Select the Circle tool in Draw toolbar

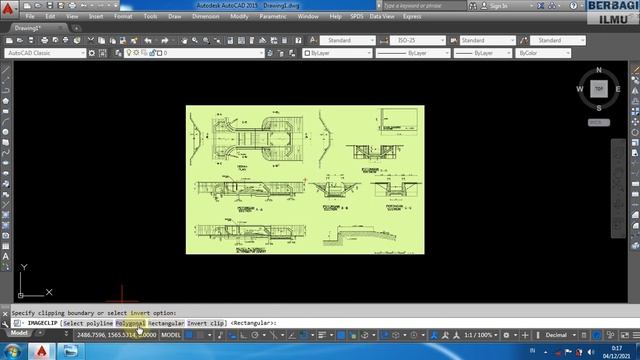coord(6,132)
